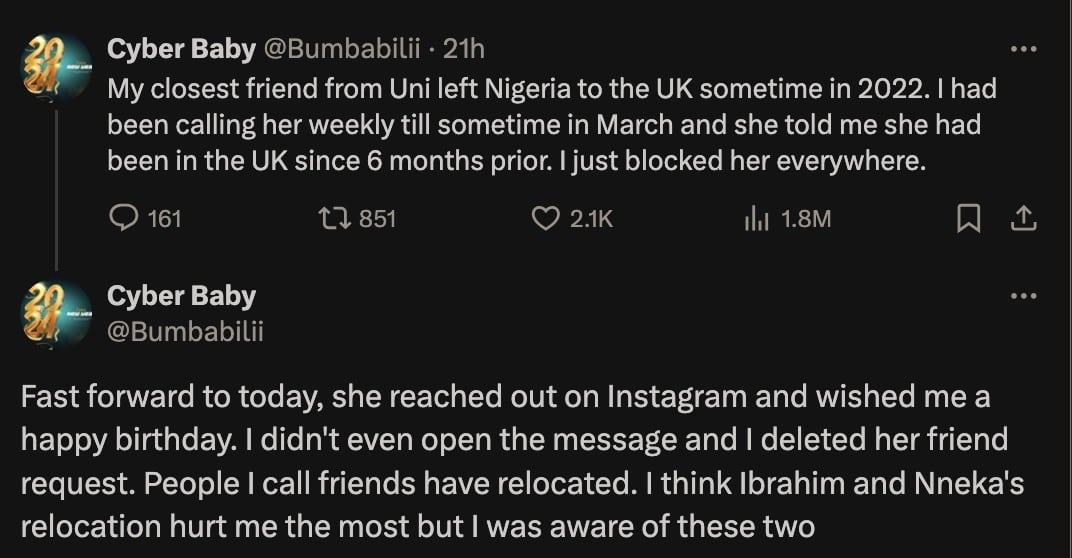Click the 2.1K likes count
Viewport: 1072px width, 558px height.
pyautogui.click(x=590, y=218)
